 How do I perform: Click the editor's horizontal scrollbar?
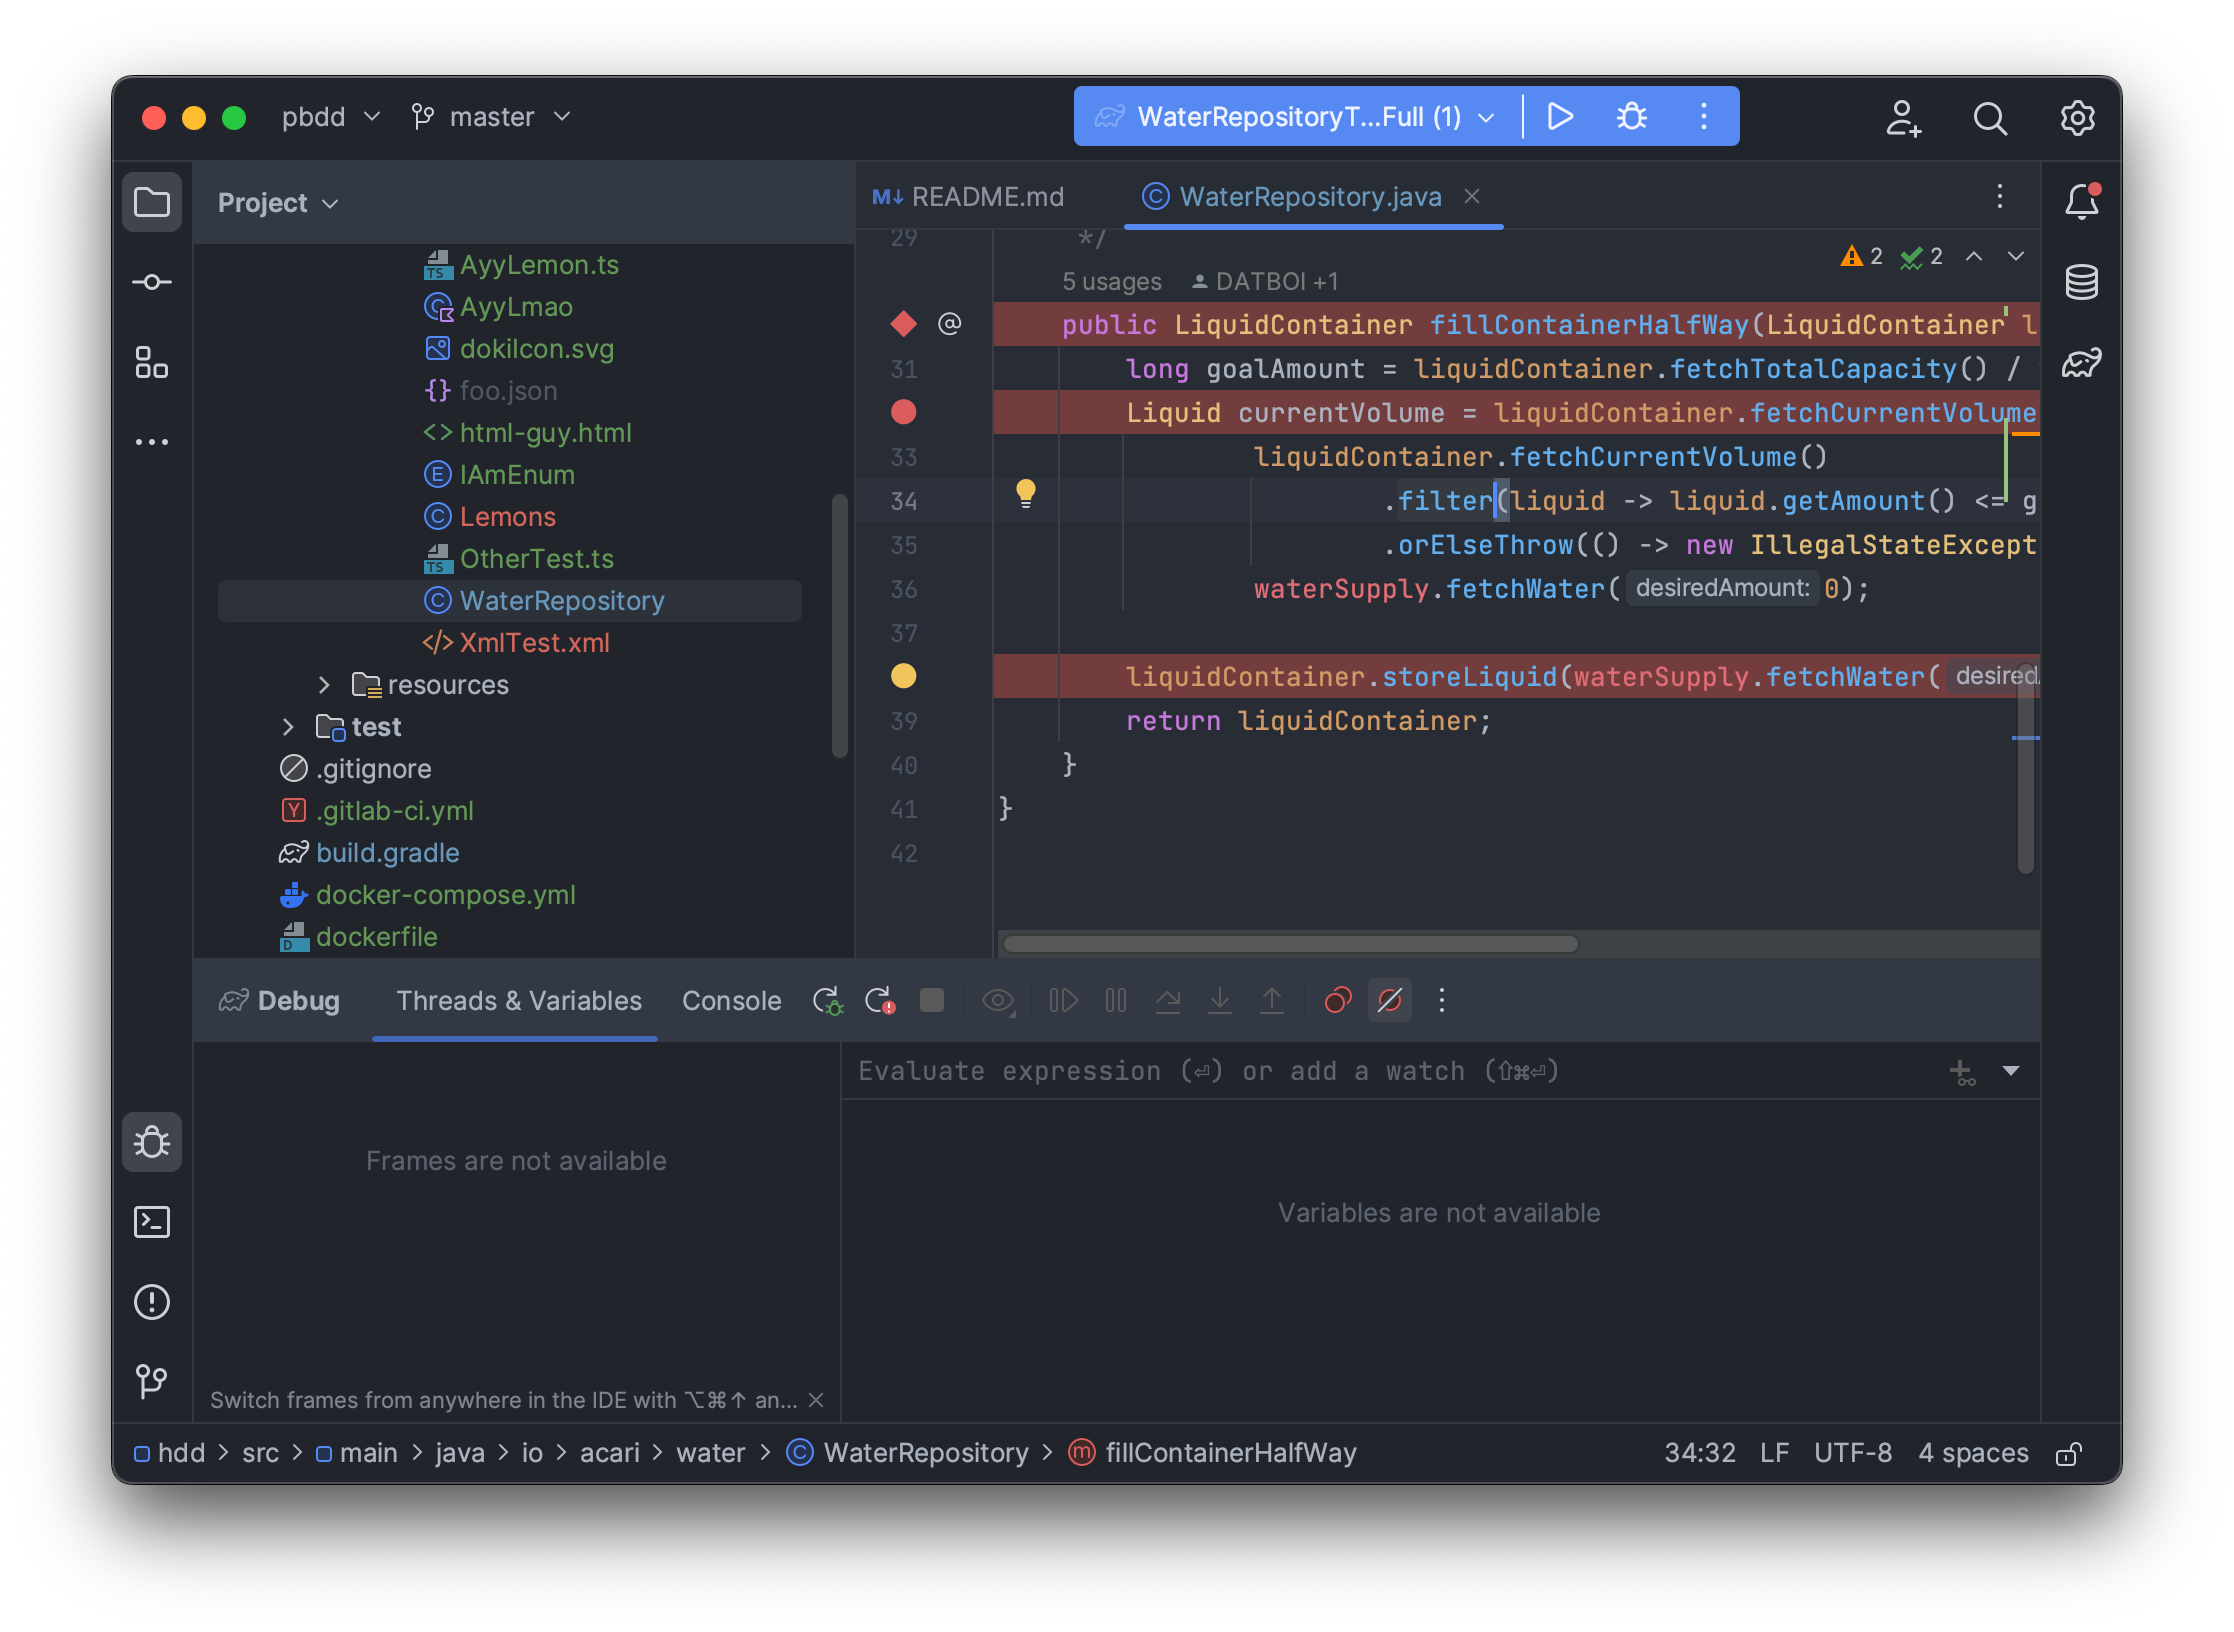pyautogui.click(x=1290, y=943)
